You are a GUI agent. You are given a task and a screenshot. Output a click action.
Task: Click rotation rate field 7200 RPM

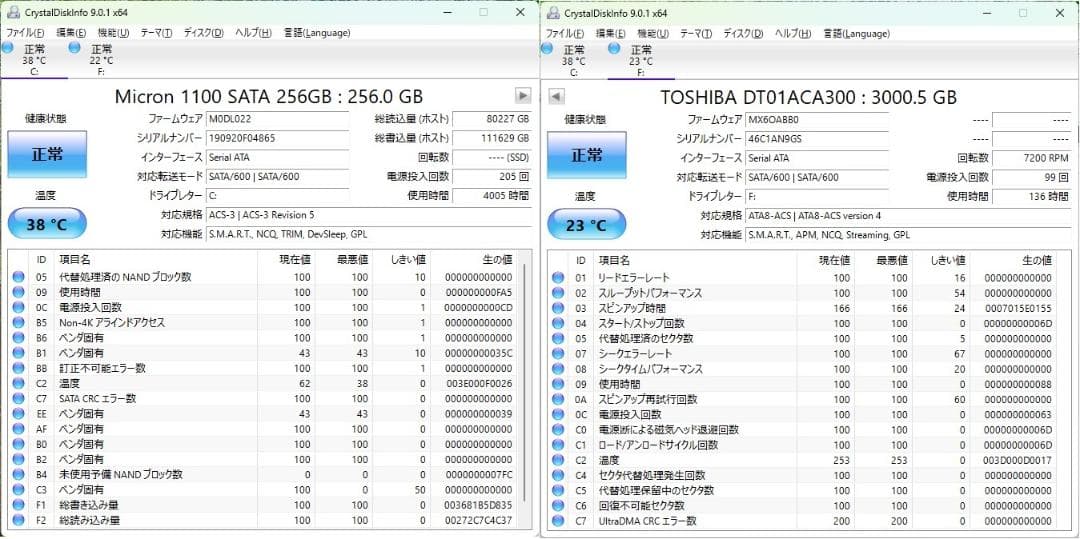[1032, 158]
